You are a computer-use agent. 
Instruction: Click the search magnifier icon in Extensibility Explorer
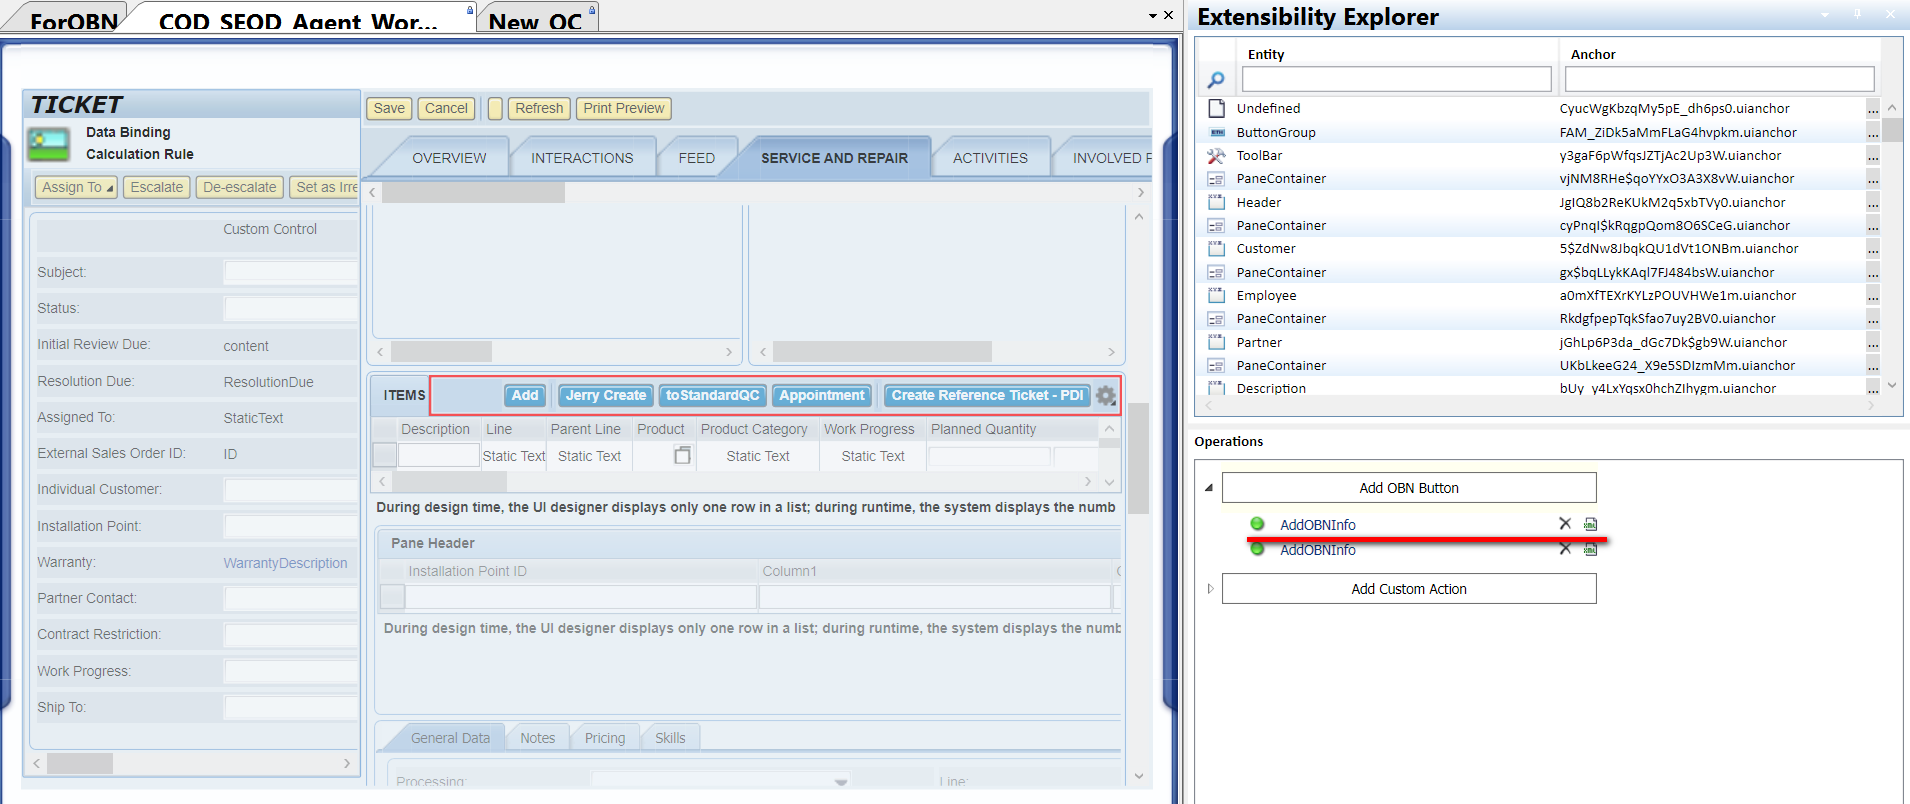point(1216,80)
